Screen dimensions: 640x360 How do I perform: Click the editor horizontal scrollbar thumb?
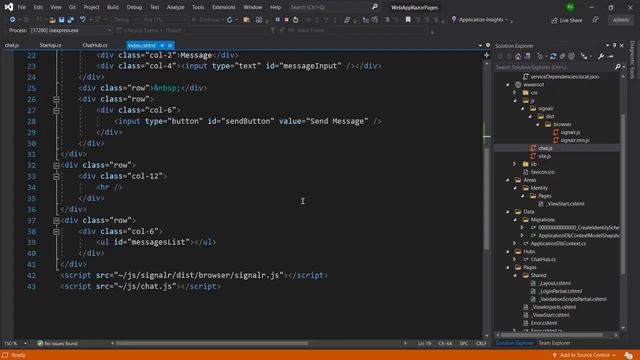point(211,343)
